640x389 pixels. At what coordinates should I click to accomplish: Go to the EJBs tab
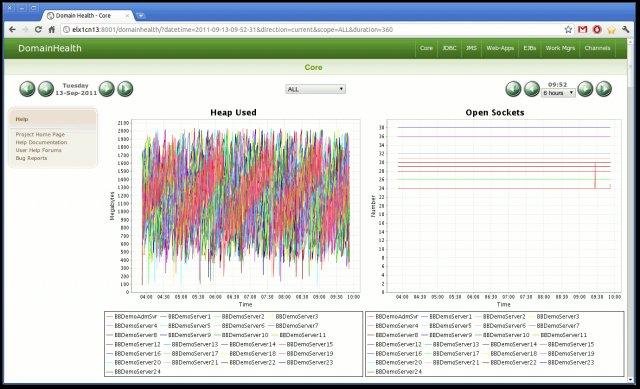point(530,48)
